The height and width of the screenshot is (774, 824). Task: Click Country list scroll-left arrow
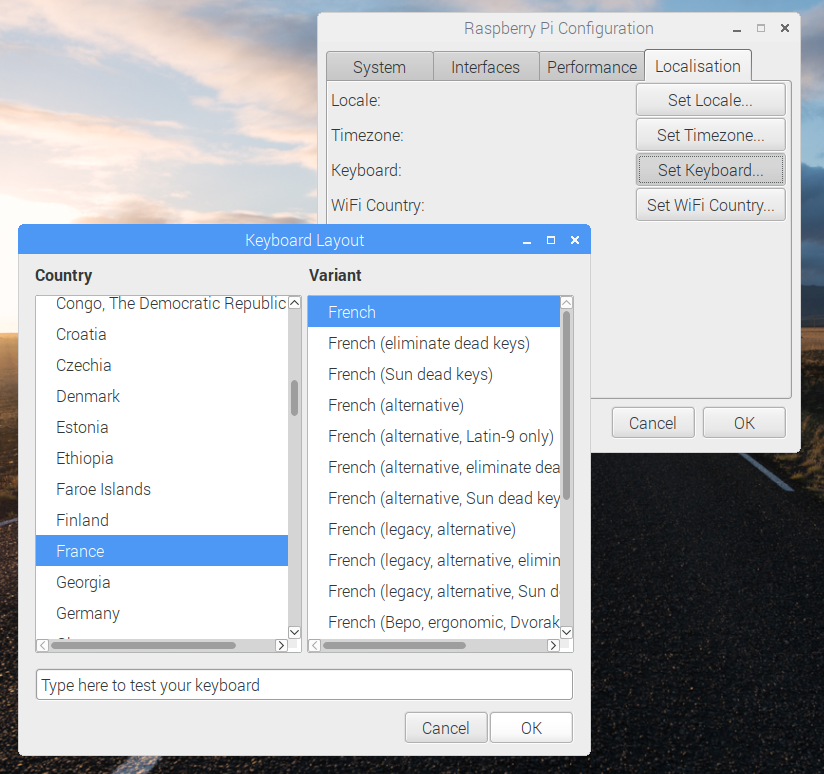pos(42,646)
